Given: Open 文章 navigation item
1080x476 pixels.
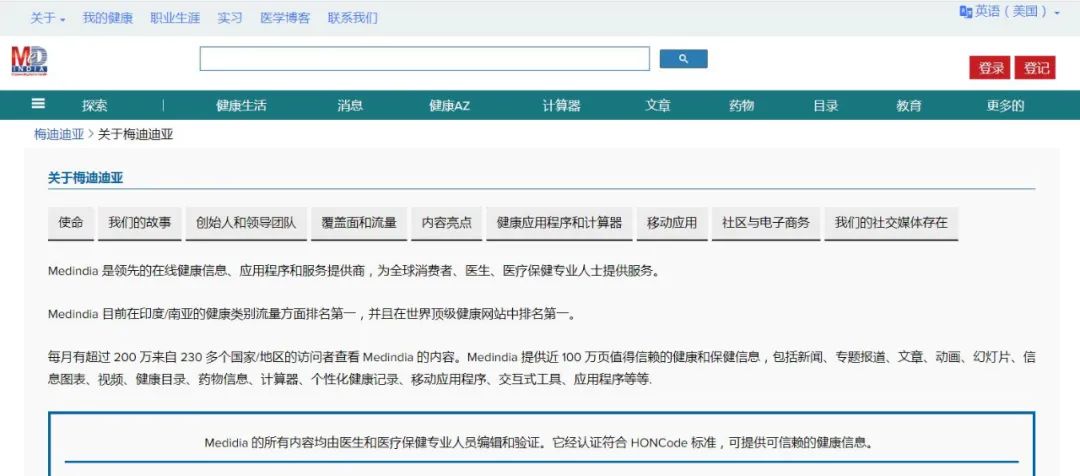Looking at the screenshot, I should tap(658, 106).
